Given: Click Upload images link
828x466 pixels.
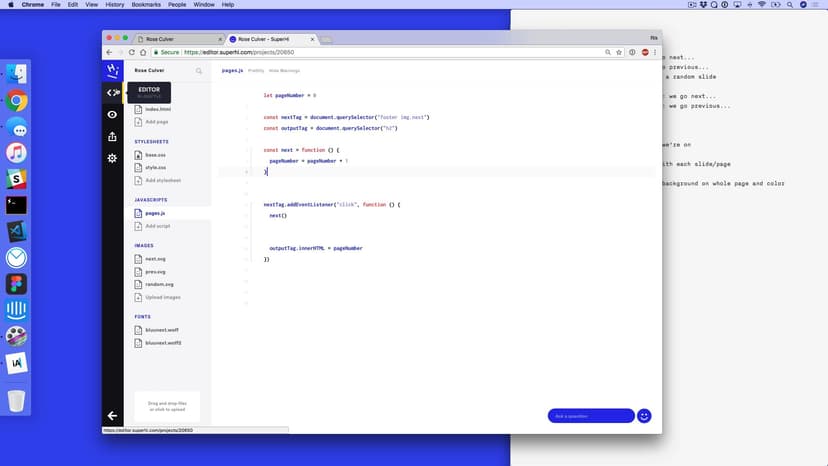Looking at the screenshot, I should click(162, 297).
